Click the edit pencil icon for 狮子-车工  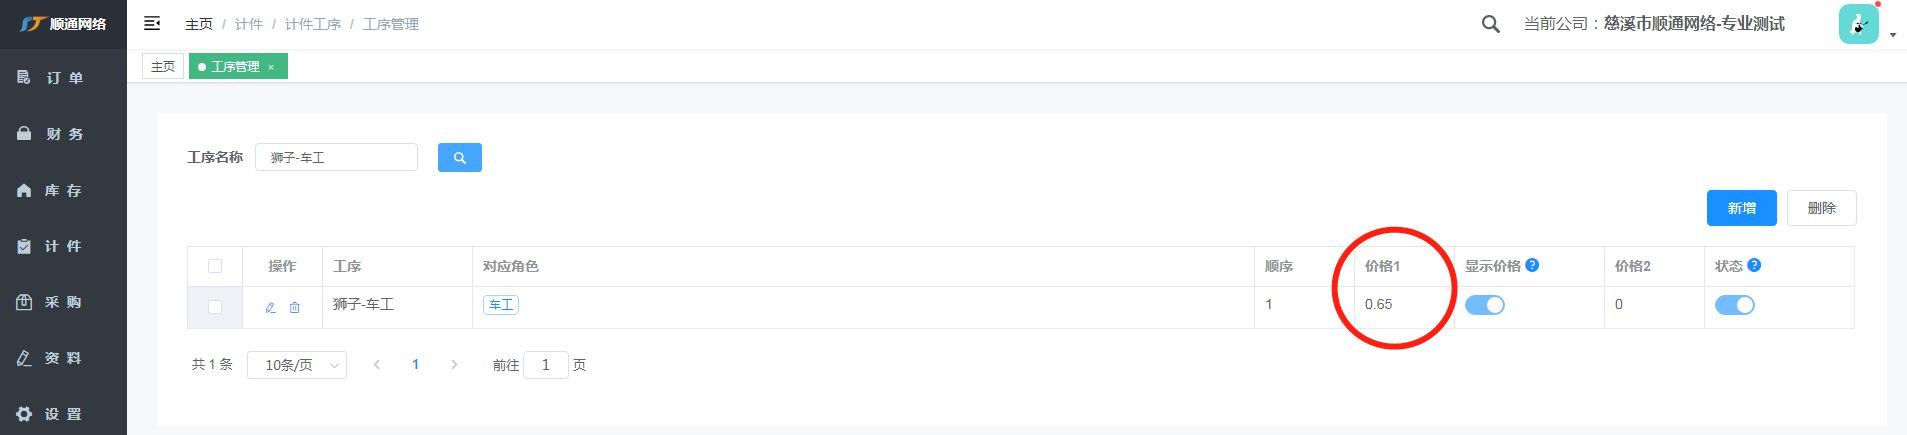[x=270, y=308]
